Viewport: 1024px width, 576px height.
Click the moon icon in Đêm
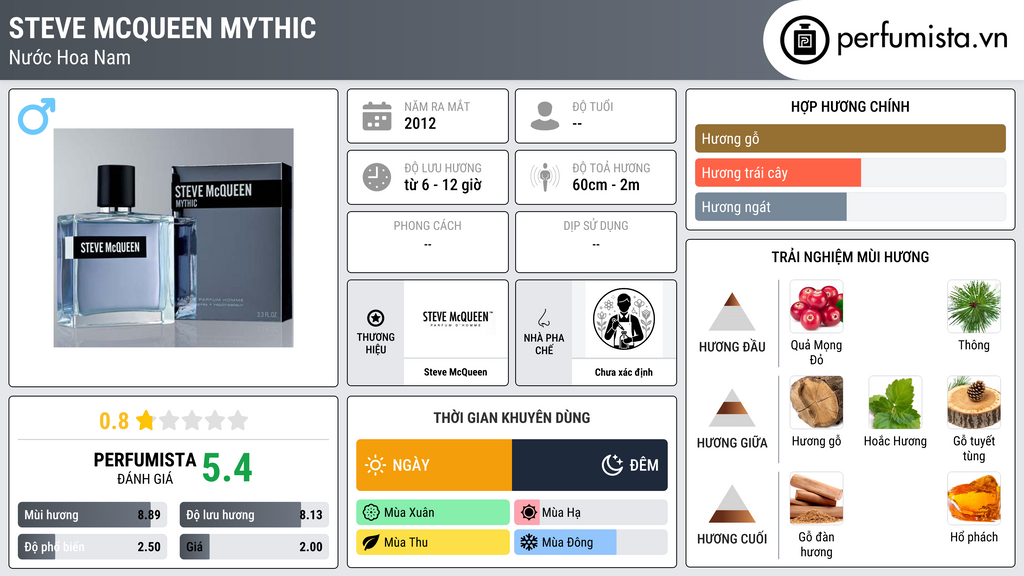612,465
